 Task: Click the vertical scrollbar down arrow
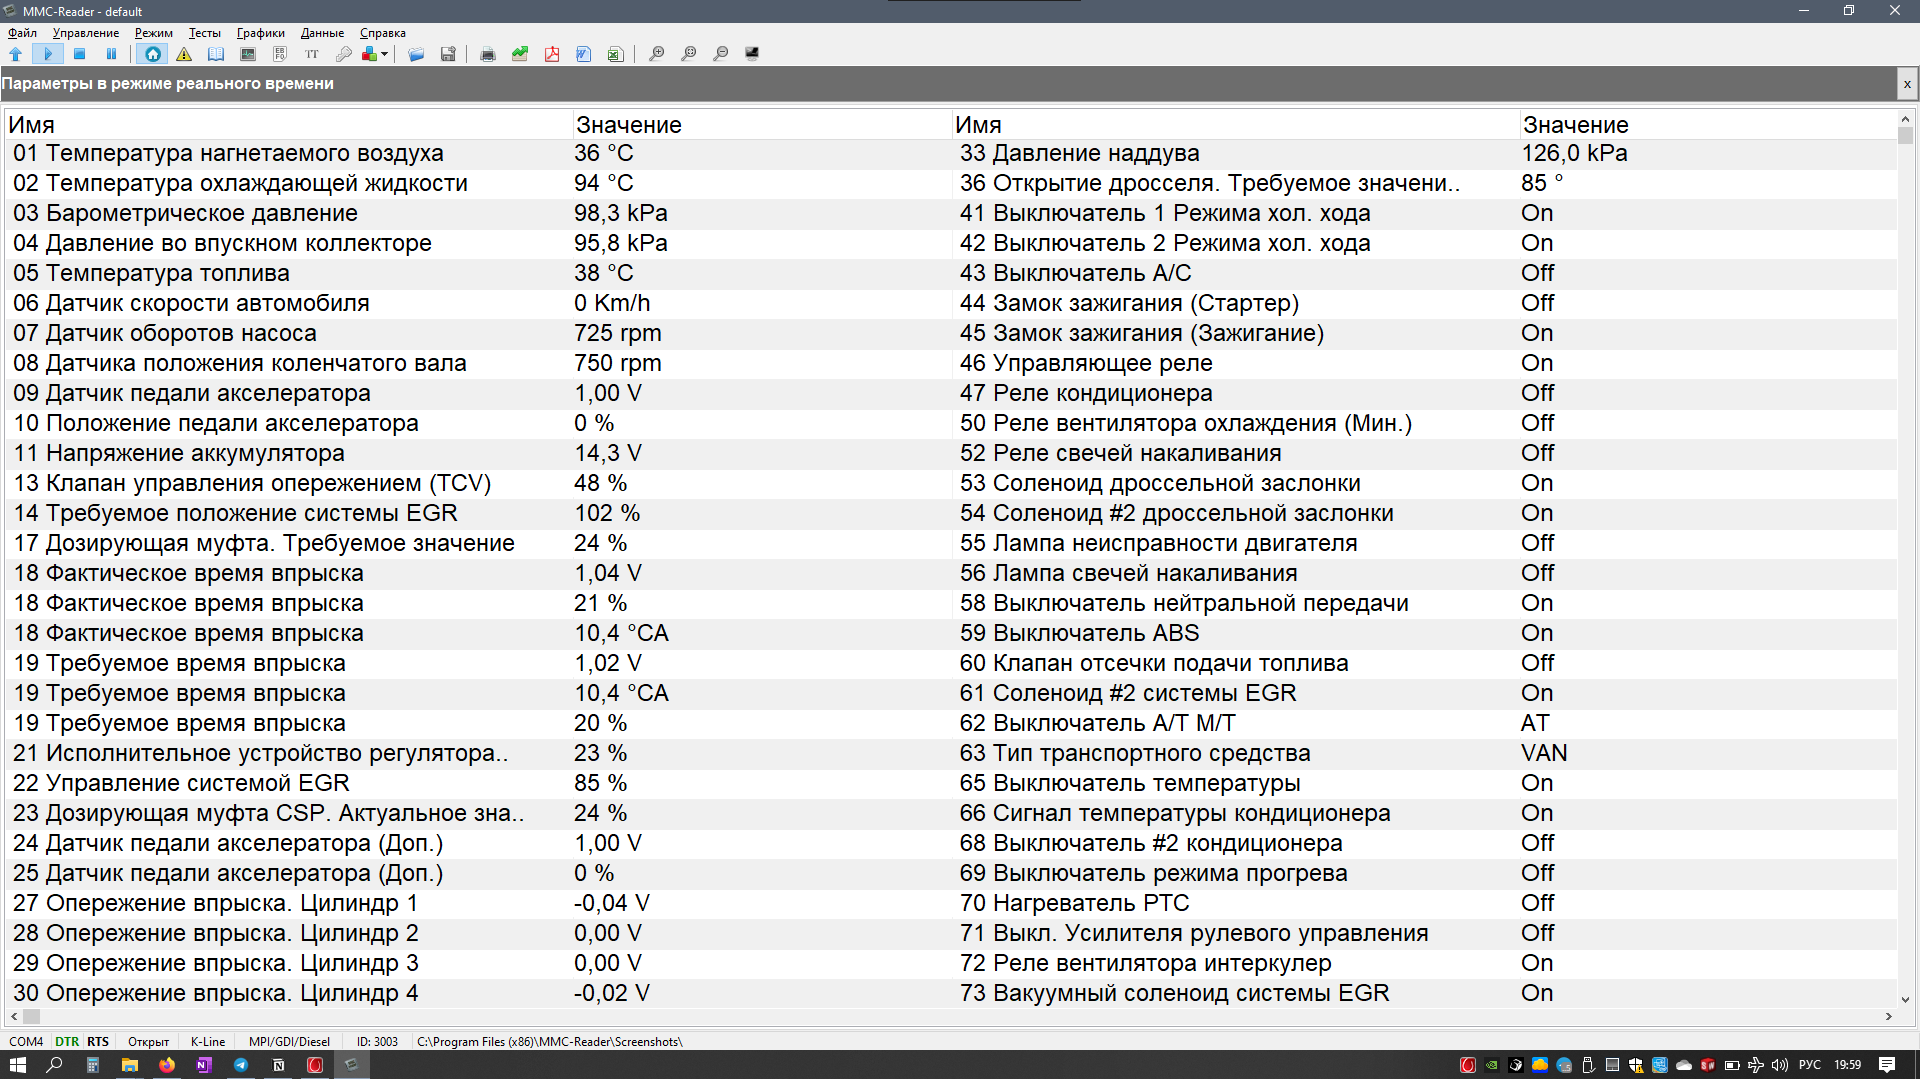click(x=1905, y=999)
